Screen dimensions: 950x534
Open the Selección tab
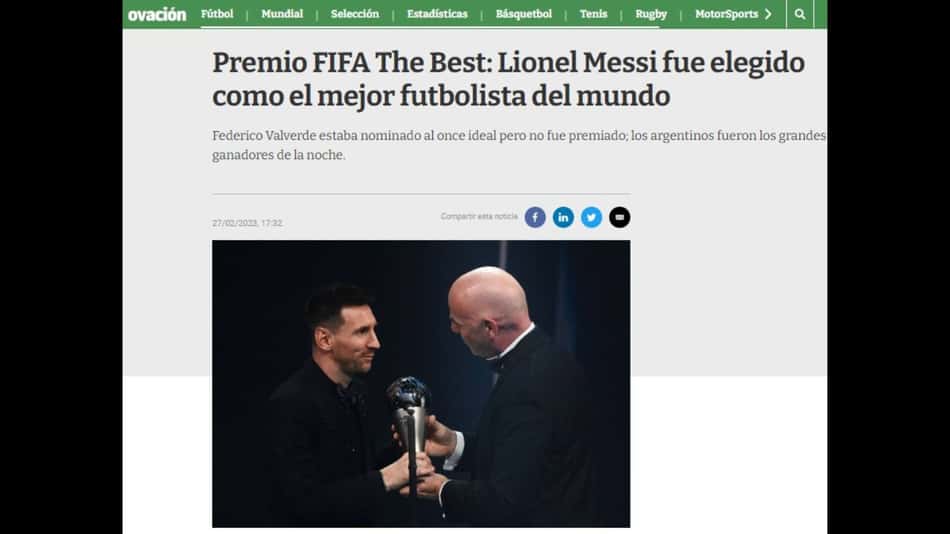point(354,14)
